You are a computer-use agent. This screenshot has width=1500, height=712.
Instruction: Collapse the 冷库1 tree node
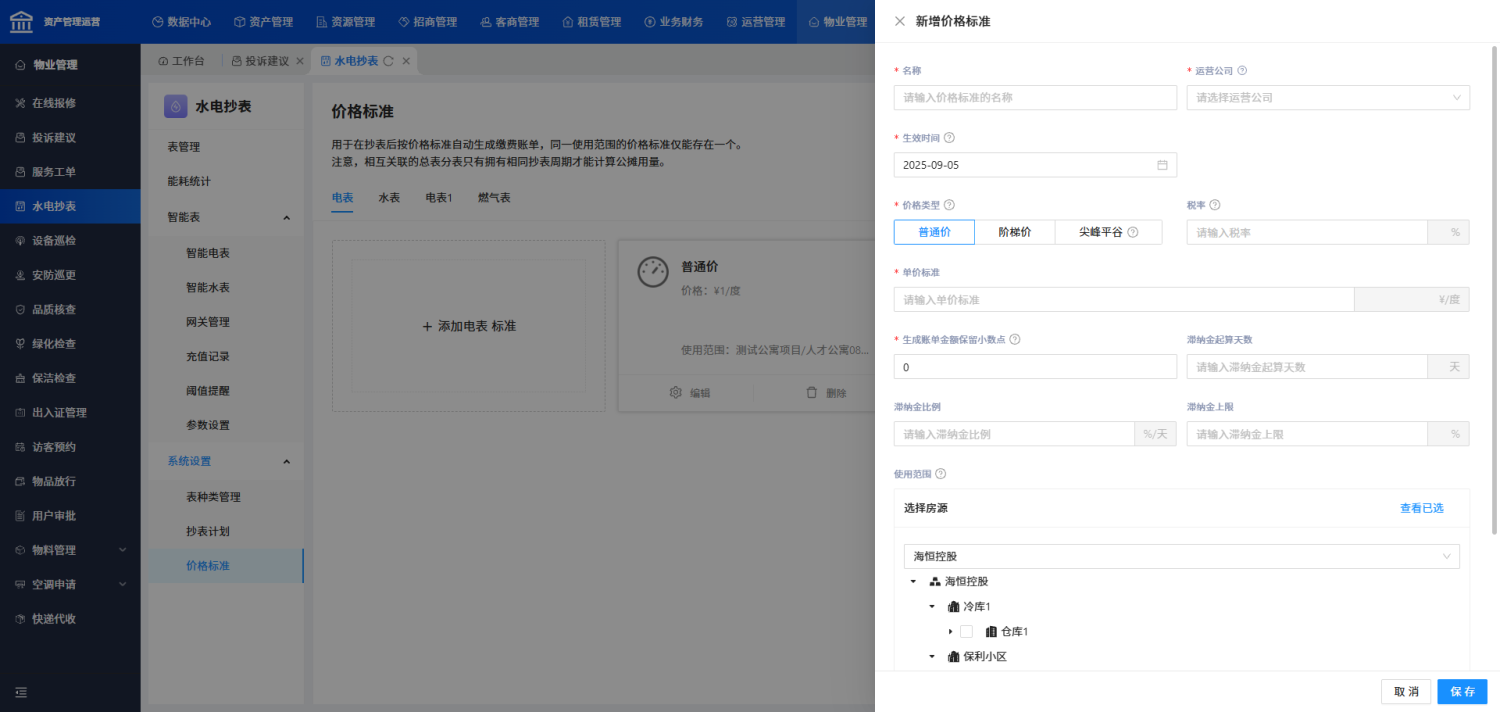(932, 607)
